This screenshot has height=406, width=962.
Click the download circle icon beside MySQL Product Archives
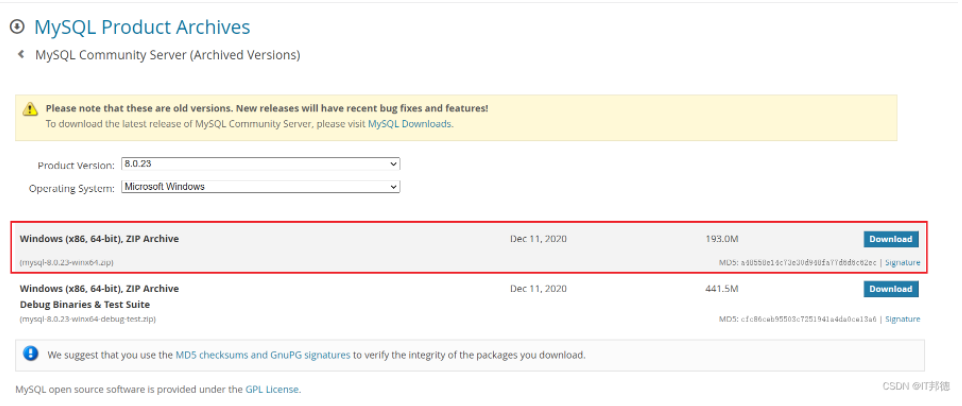[17, 27]
